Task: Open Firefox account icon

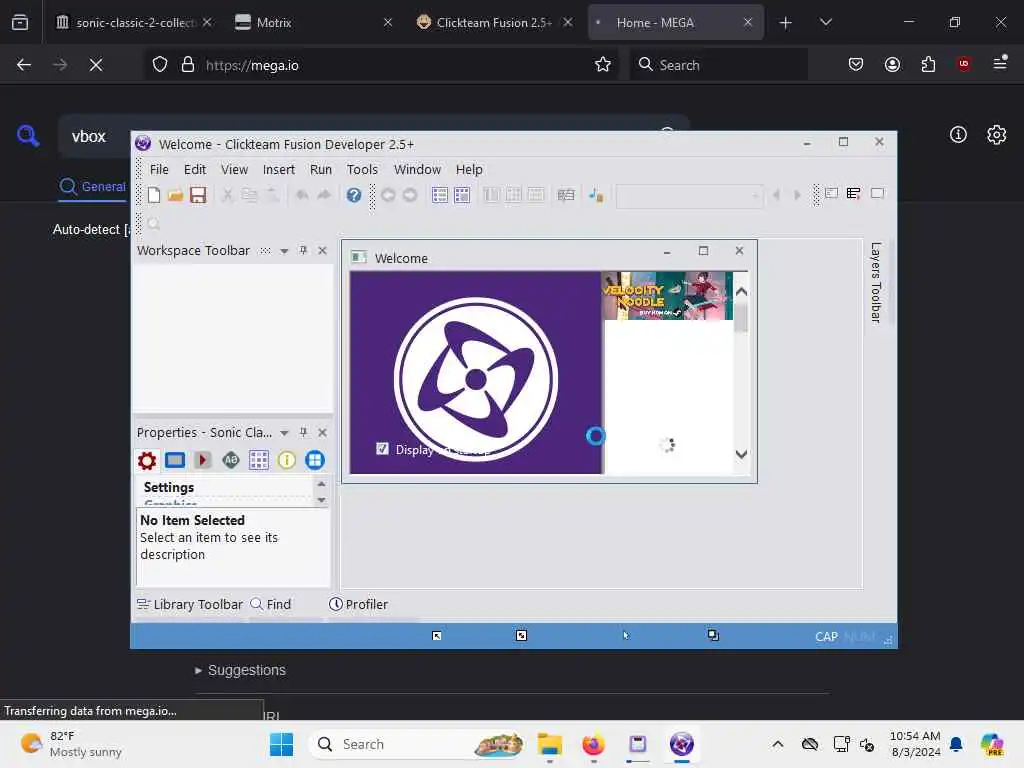Action: (x=892, y=65)
